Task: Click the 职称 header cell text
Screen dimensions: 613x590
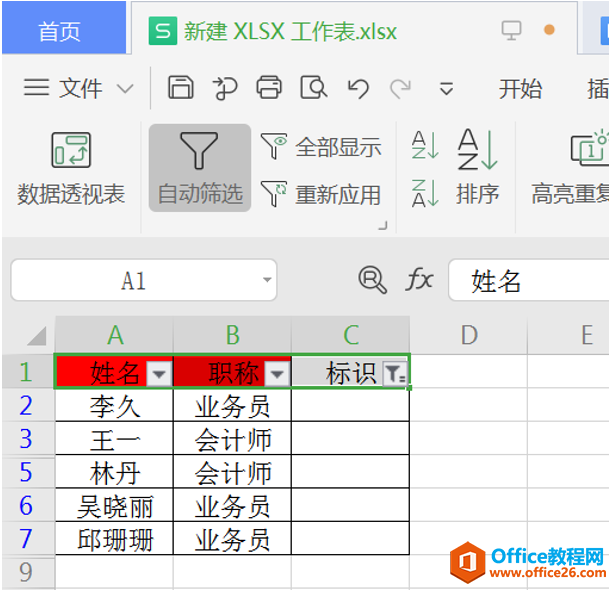Action: click(x=234, y=373)
